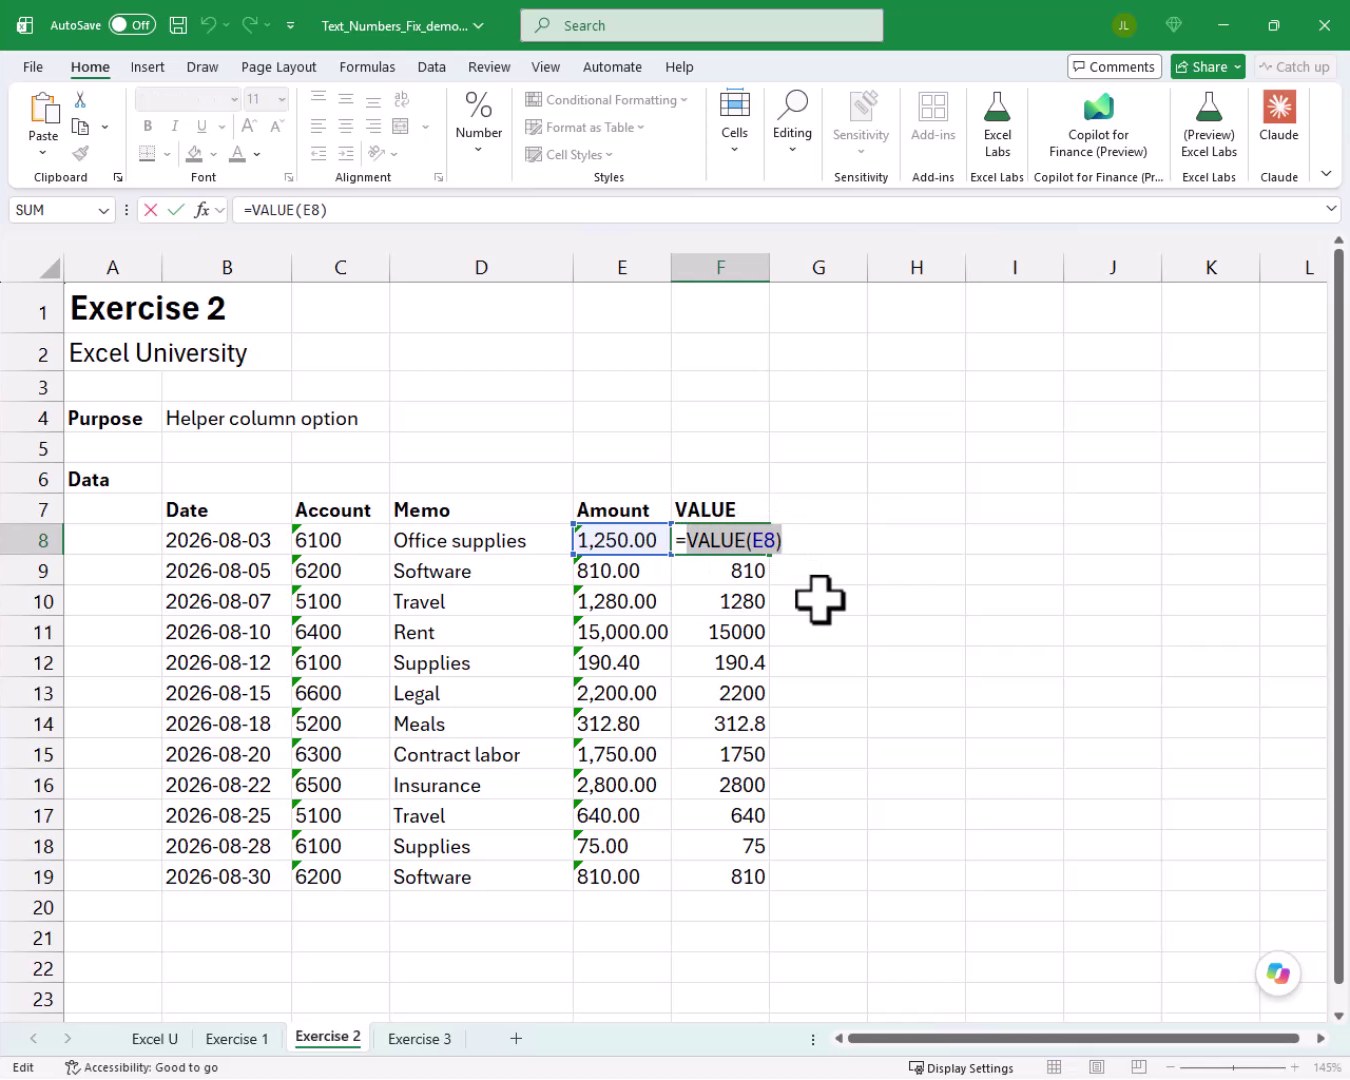Screen dimensions: 1350x1080
Task: Confirm the formula with the checkmark
Action: click(176, 210)
